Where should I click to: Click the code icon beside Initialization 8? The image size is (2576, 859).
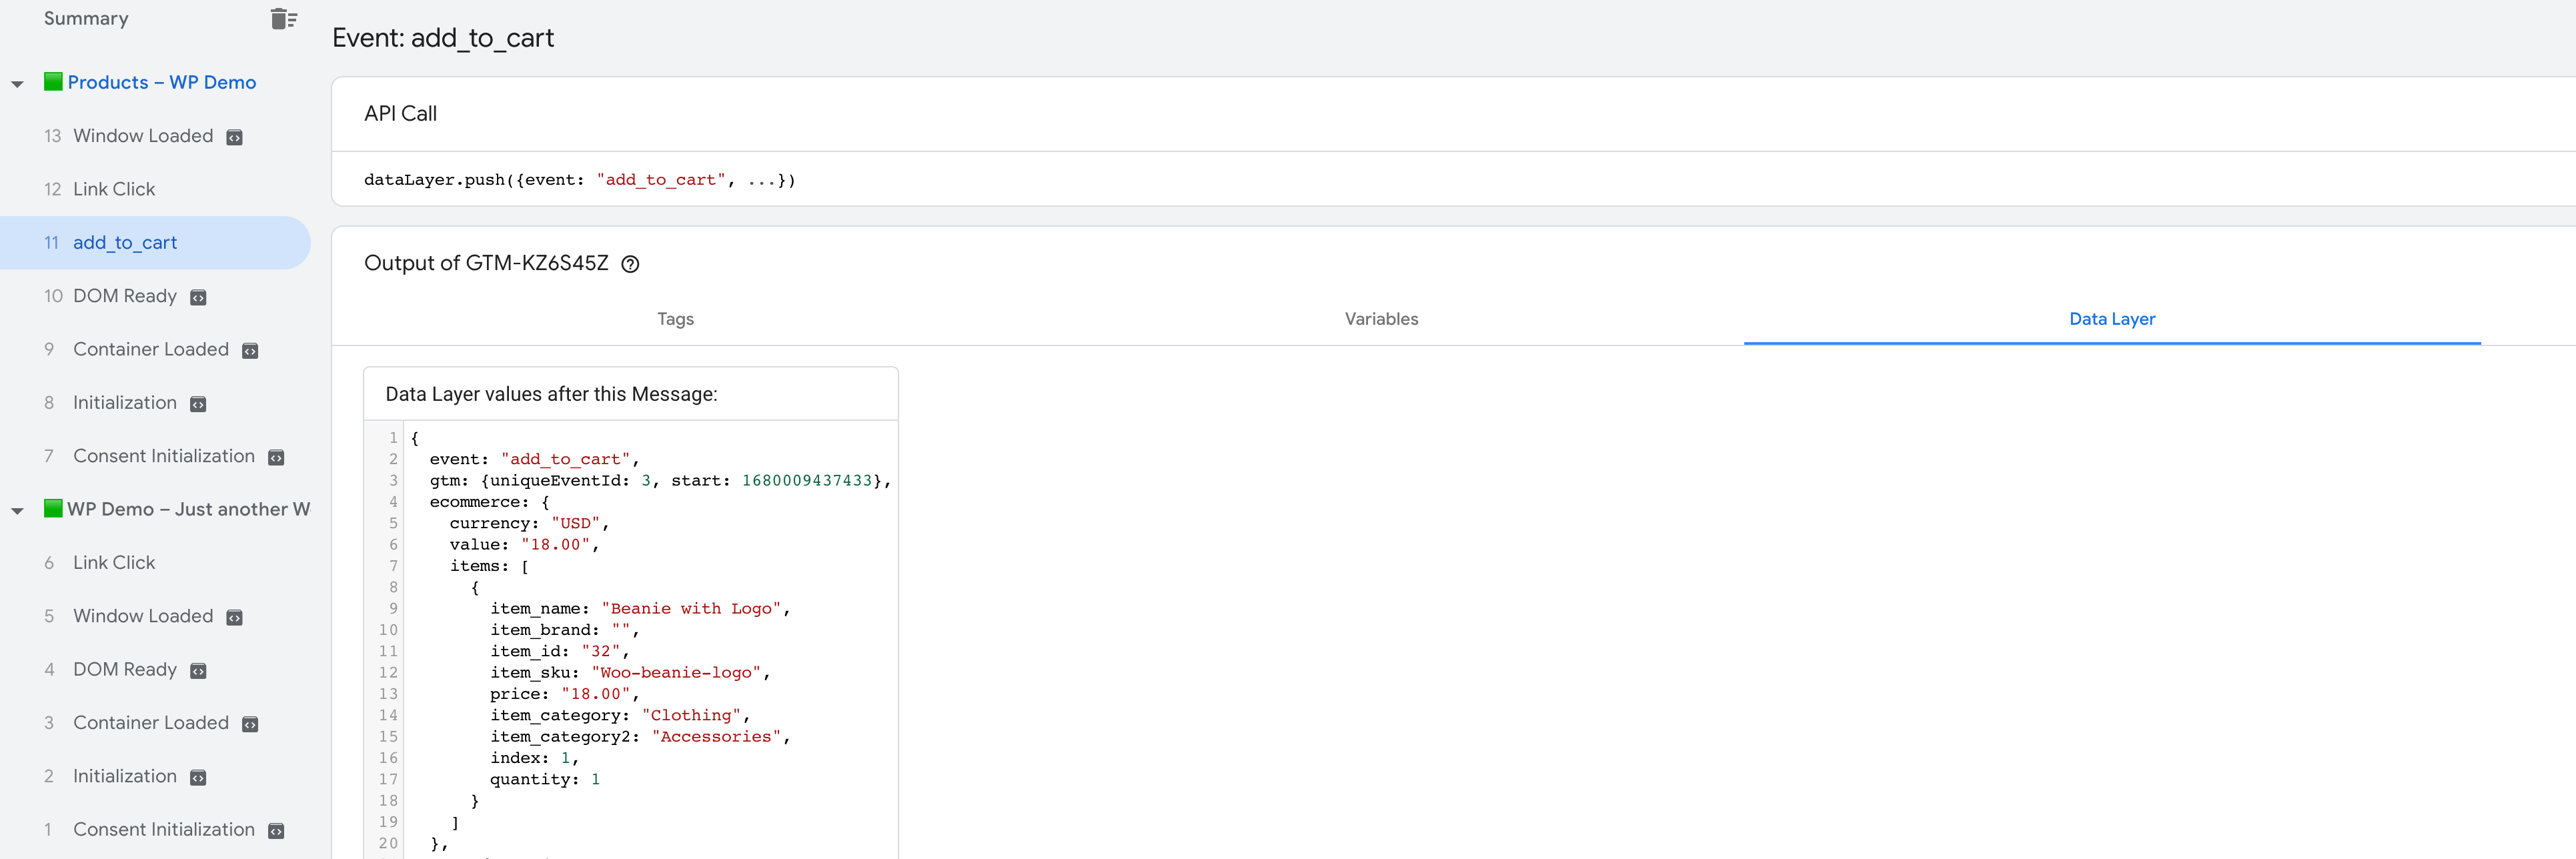(197, 404)
